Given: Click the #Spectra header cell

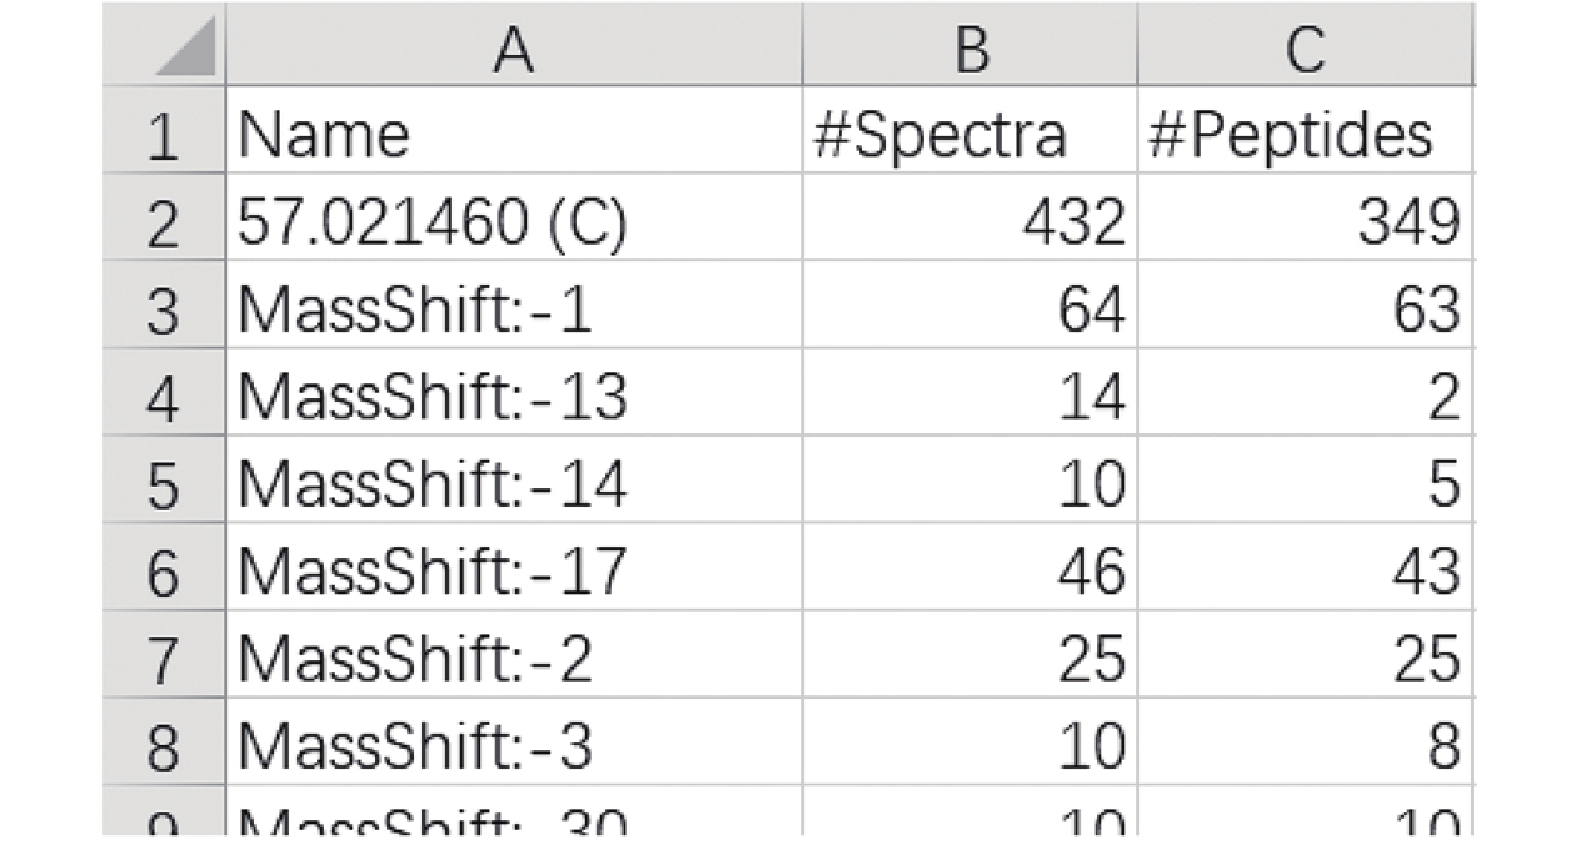Looking at the screenshot, I should click(970, 130).
